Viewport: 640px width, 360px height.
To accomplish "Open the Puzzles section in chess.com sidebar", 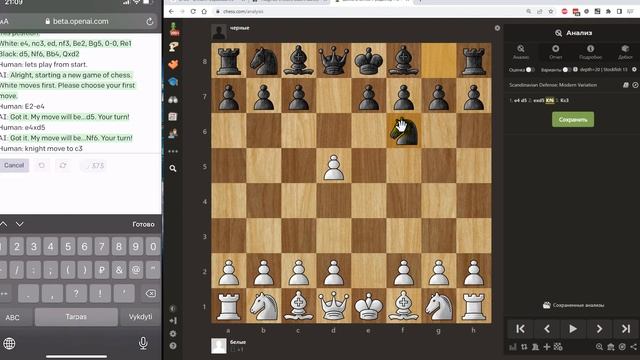I will point(173,47).
